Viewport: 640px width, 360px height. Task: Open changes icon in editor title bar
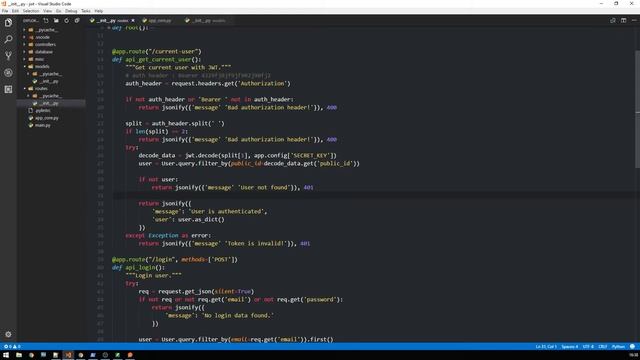pos(613,20)
